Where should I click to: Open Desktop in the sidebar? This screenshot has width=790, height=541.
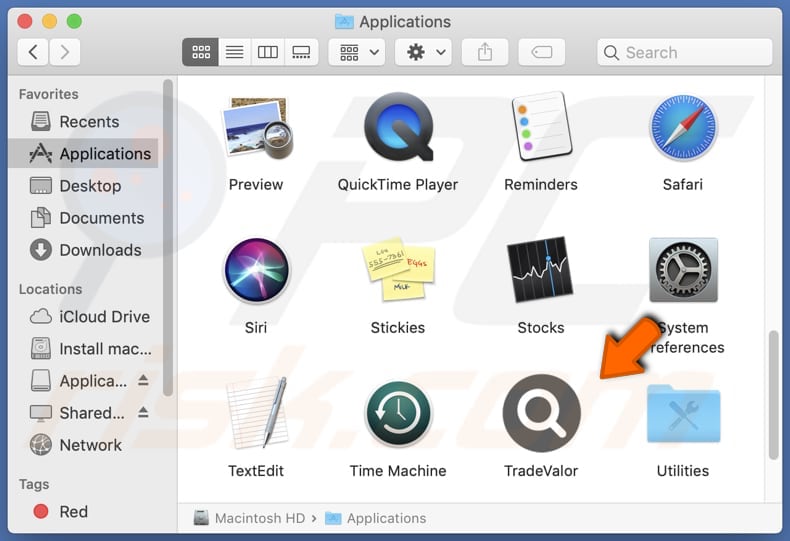[x=83, y=185]
